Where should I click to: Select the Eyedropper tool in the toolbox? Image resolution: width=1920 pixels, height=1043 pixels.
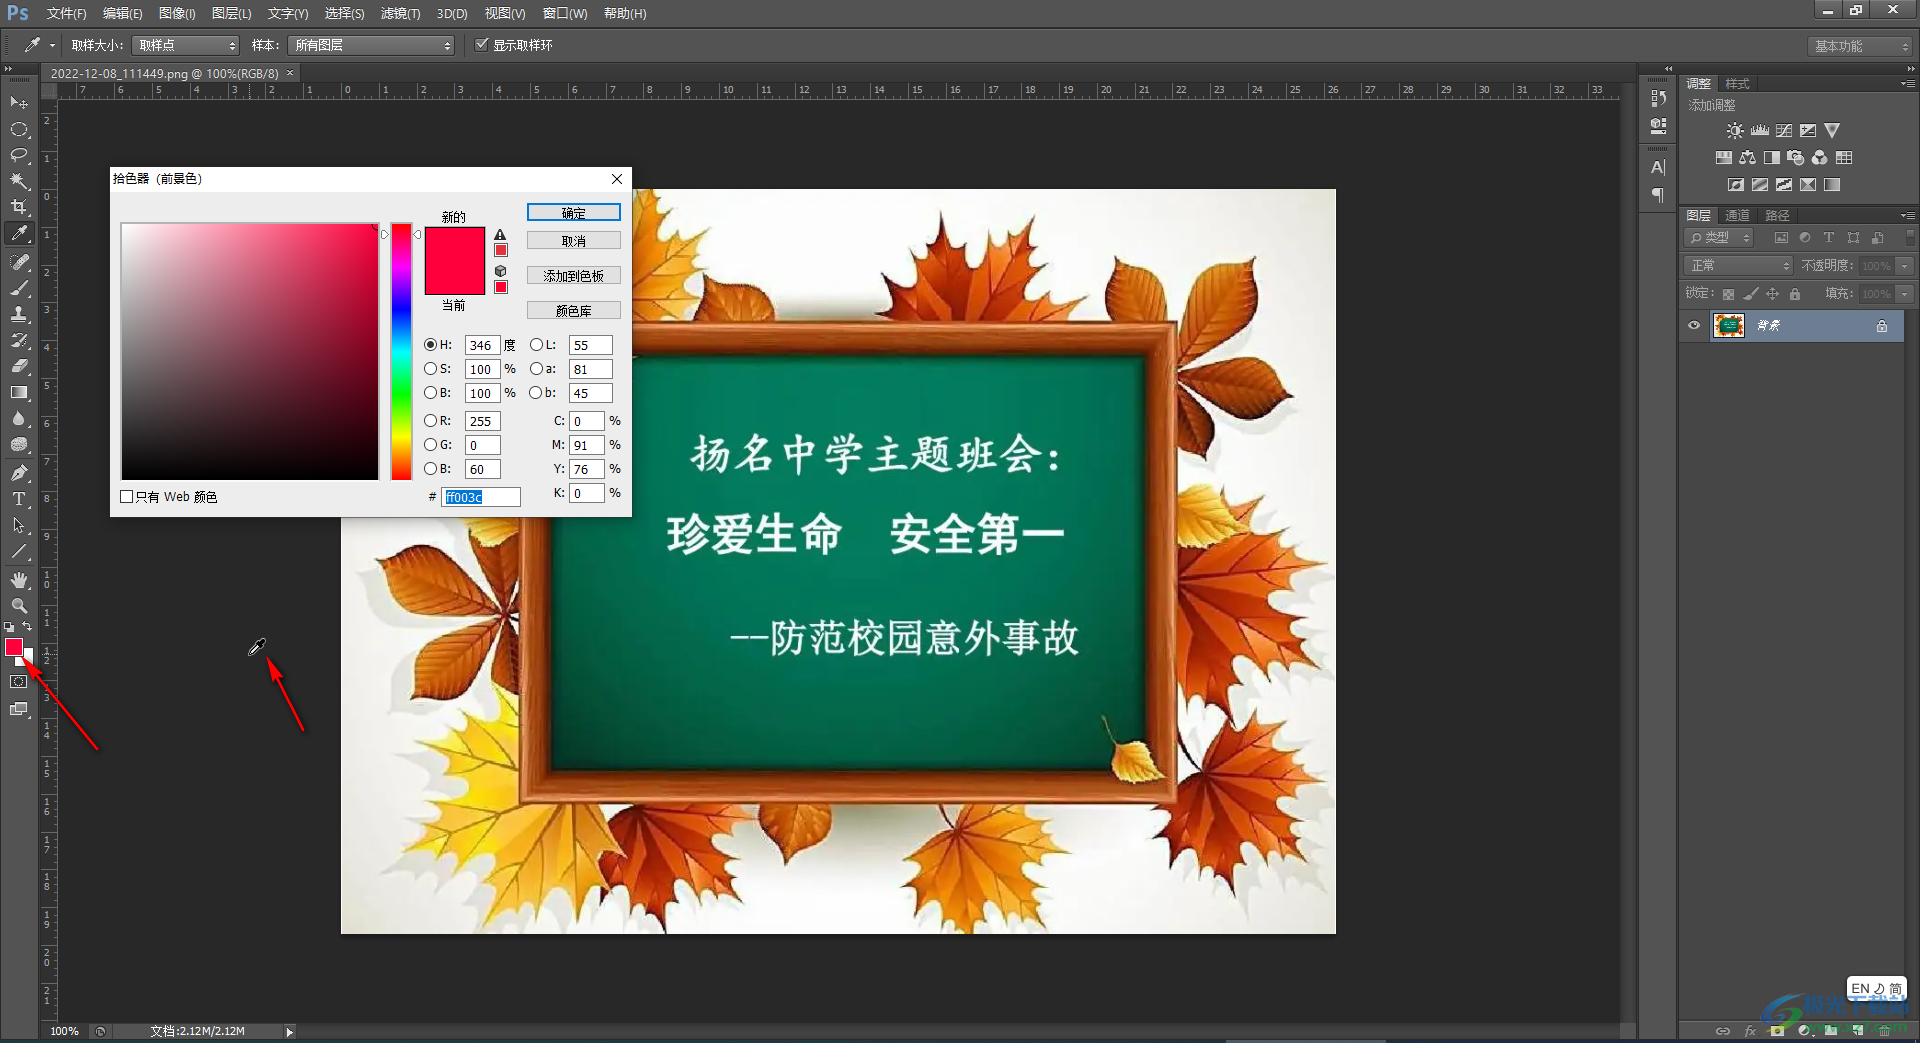pos(18,234)
